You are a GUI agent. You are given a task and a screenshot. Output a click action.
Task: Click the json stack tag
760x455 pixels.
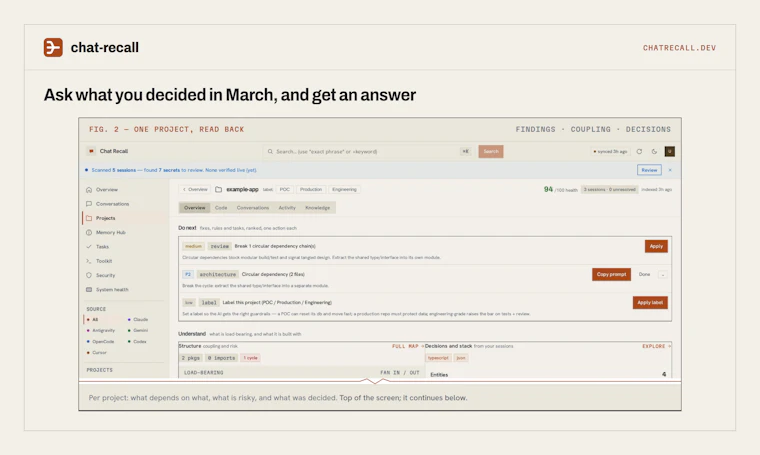pyautogui.click(x=461, y=358)
